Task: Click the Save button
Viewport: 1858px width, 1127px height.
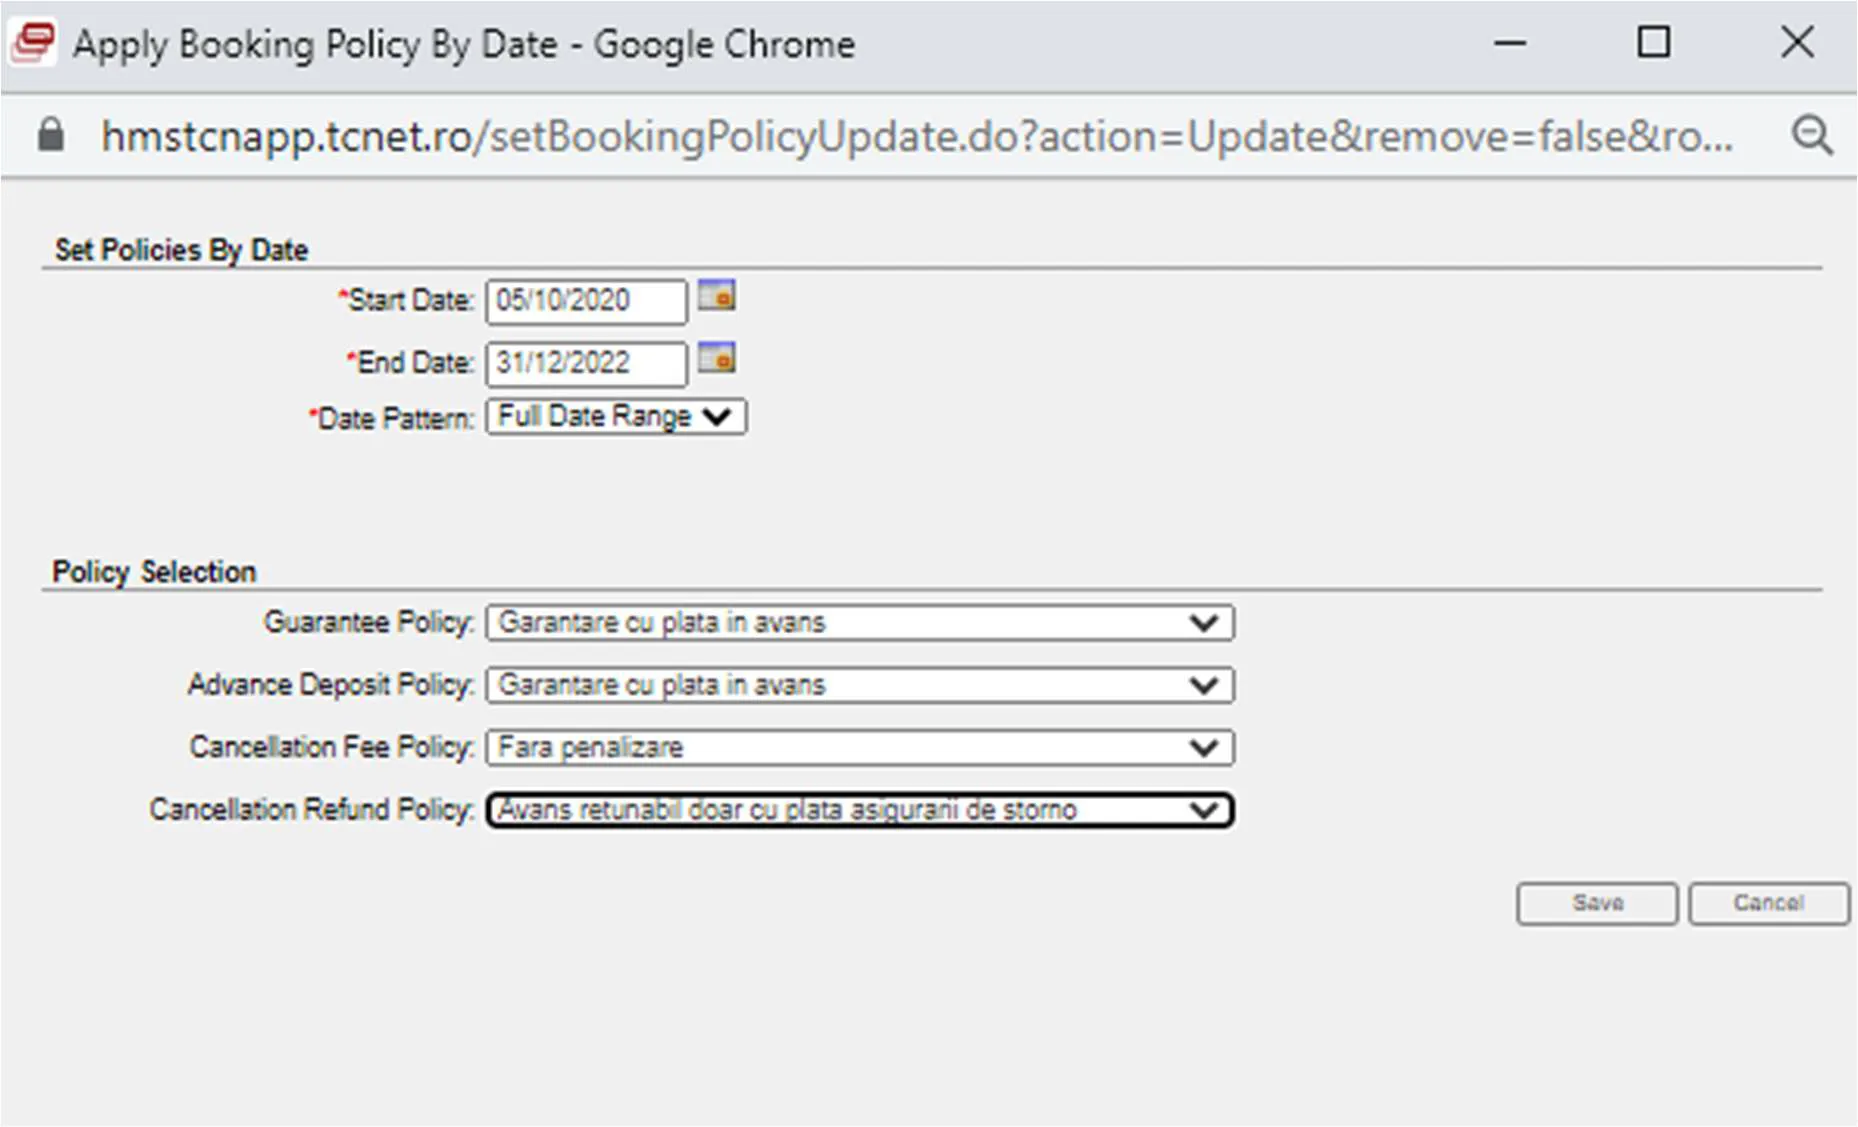Action: [x=1597, y=903]
